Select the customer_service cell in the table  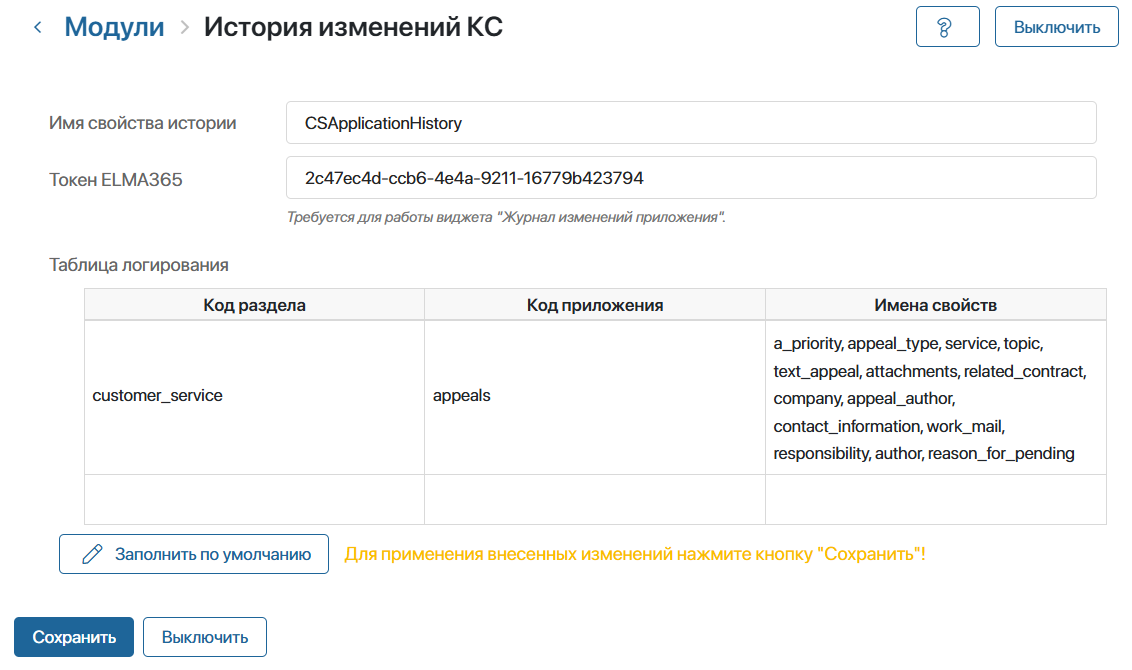pos(255,395)
